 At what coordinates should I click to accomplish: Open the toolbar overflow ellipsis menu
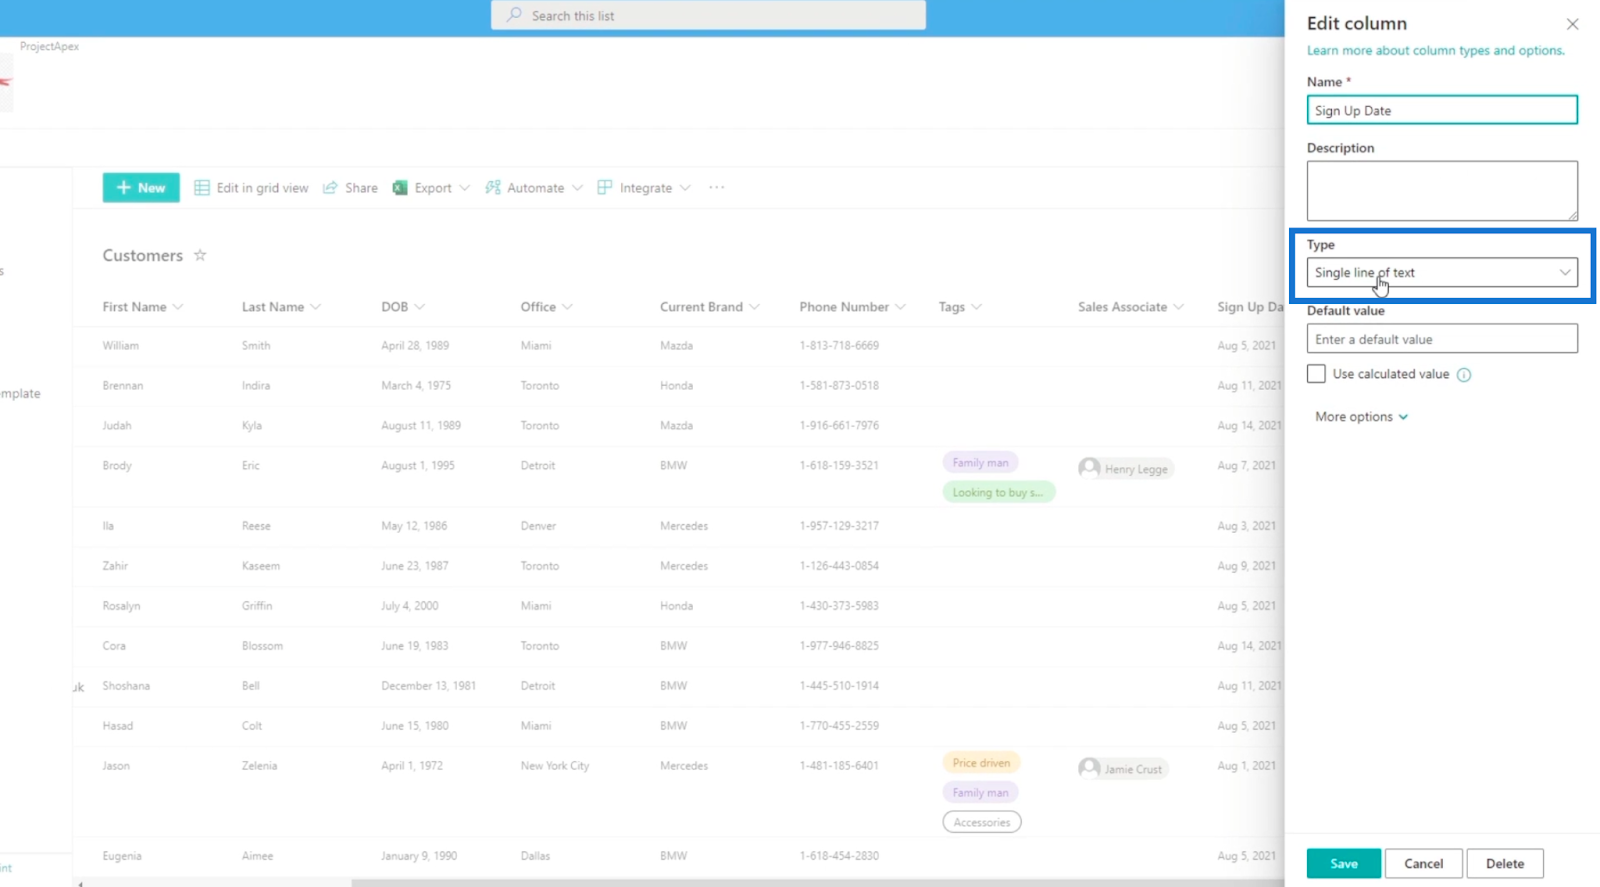click(x=716, y=188)
